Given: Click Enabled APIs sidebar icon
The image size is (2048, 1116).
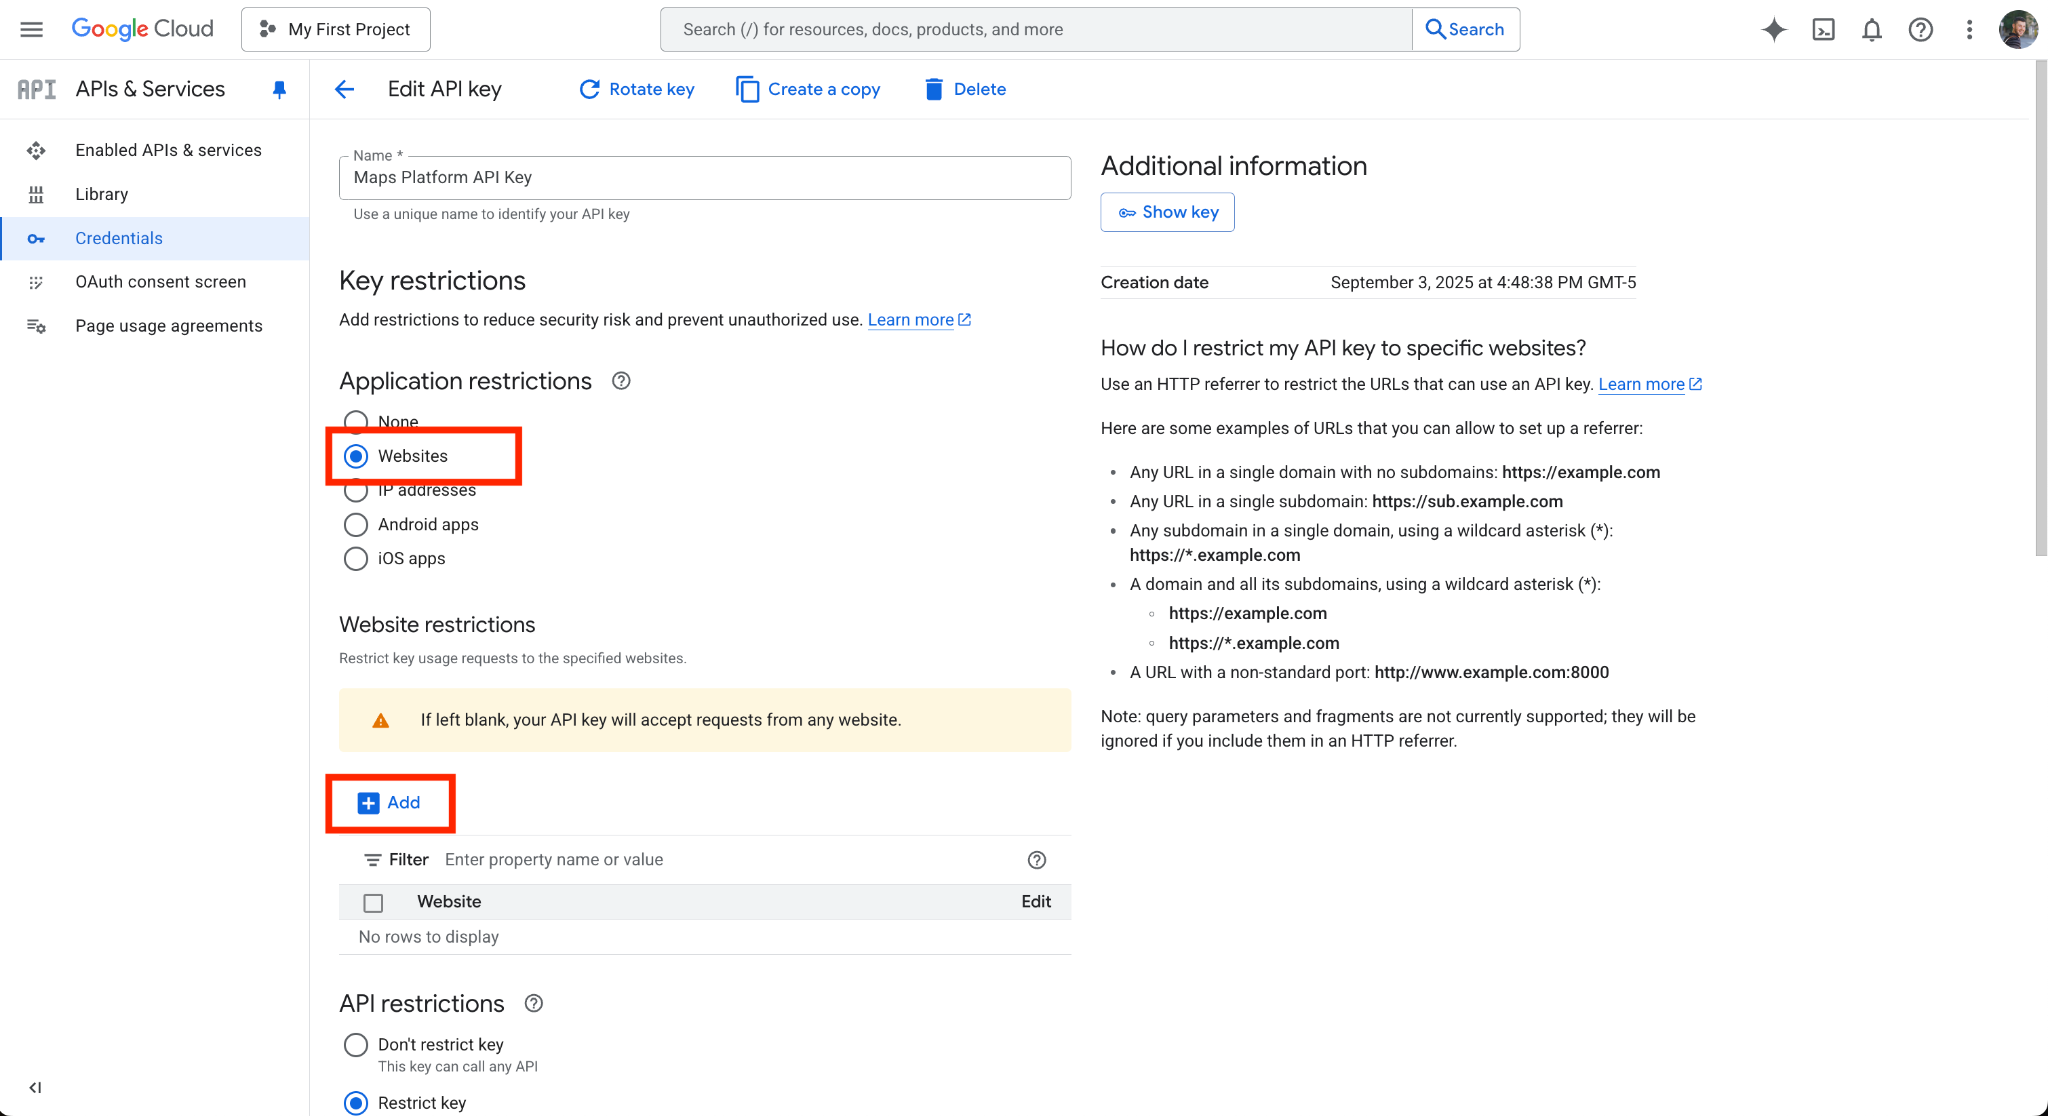Looking at the screenshot, I should pyautogui.click(x=36, y=150).
